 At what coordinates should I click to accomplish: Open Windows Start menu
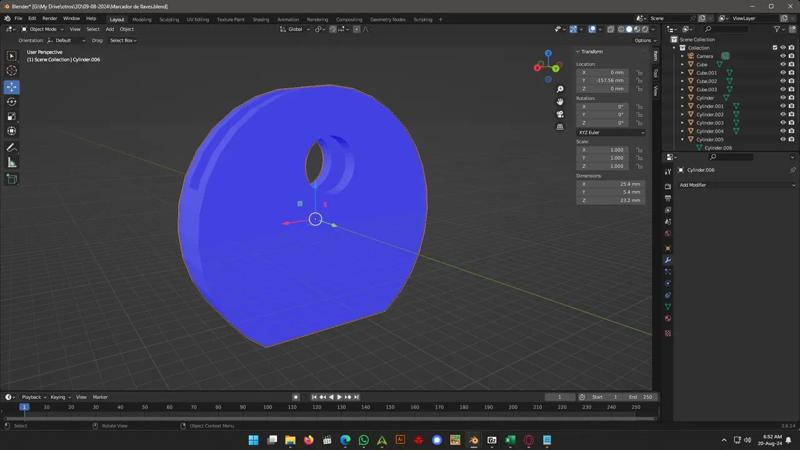click(253, 440)
